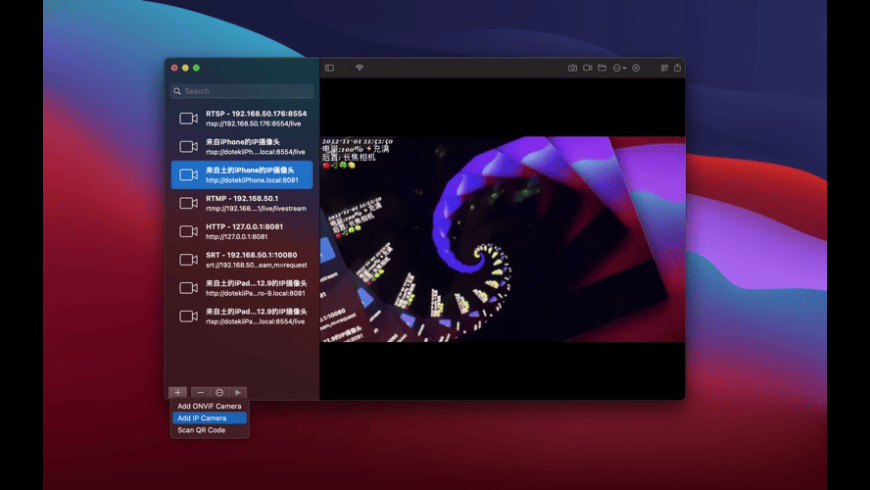
Task: Select iPad 12.9 camera with rtsp URL
Action: coord(242,316)
